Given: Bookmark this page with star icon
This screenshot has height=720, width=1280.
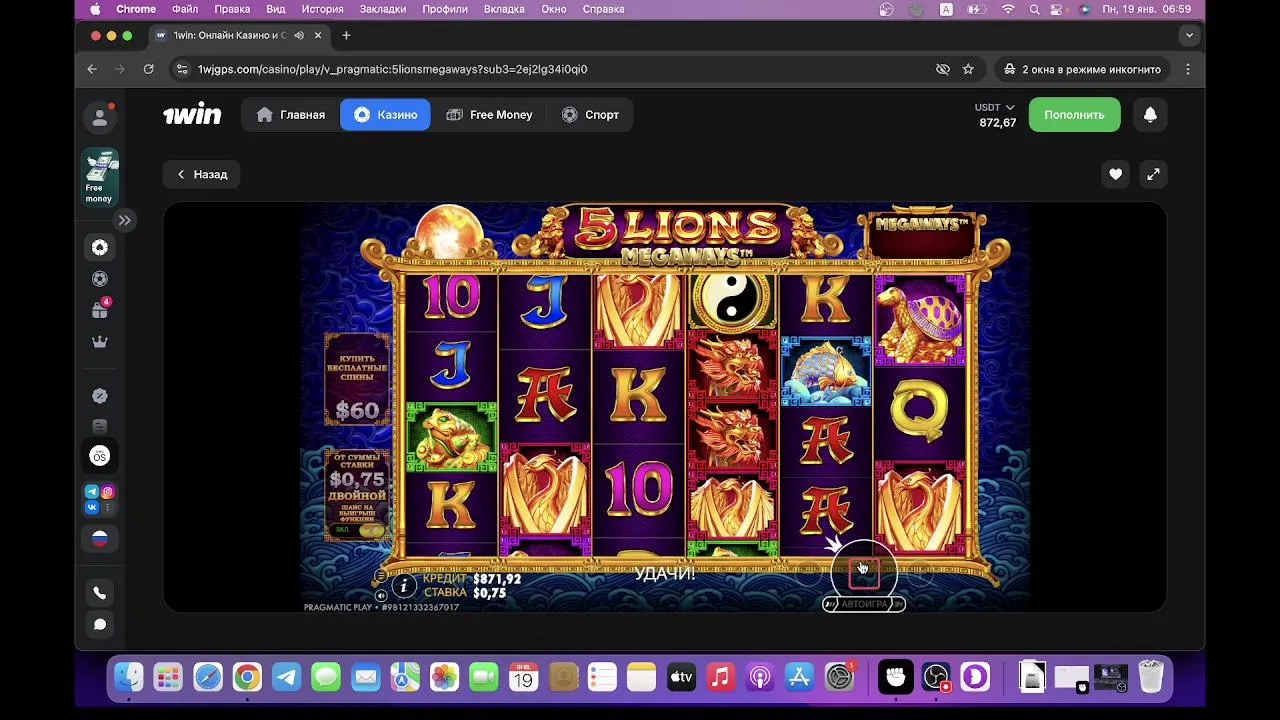Looking at the screenshot, I should coord(968,69).
